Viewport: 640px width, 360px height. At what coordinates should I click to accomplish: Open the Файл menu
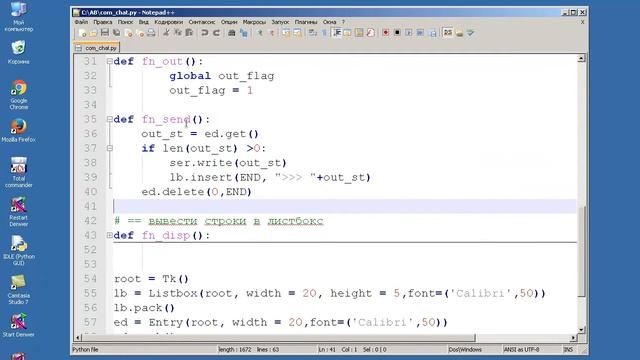point(81,22)
